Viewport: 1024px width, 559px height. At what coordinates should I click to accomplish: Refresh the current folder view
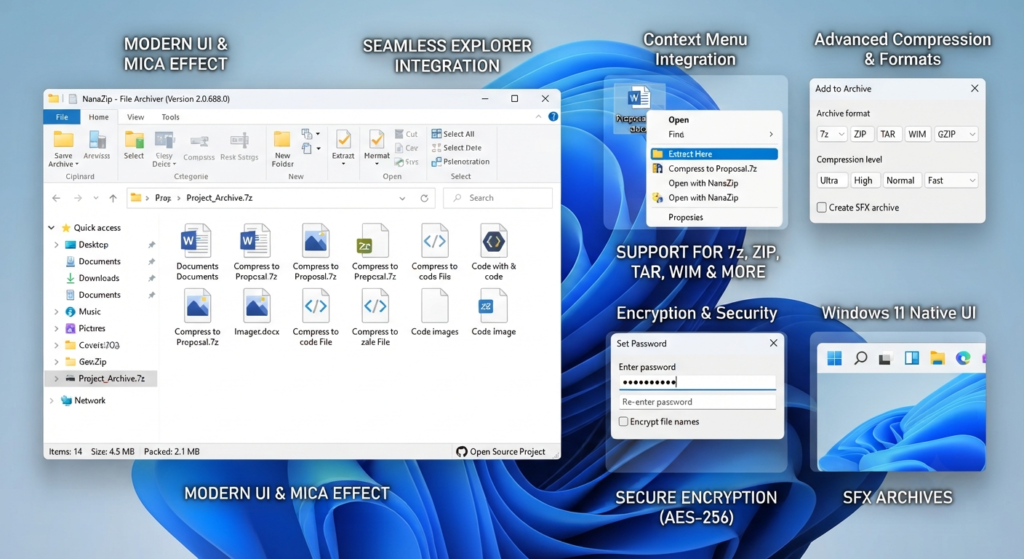tap(424, 198)
